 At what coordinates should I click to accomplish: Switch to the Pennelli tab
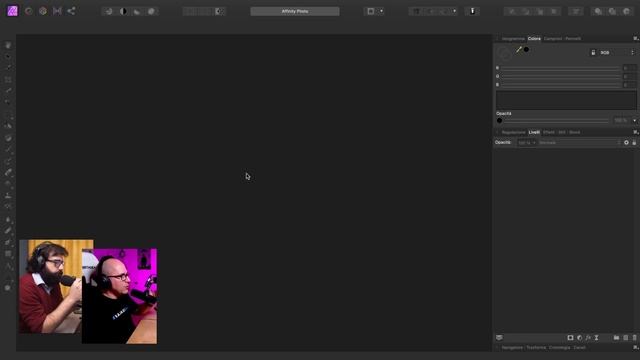click(573, 39)
